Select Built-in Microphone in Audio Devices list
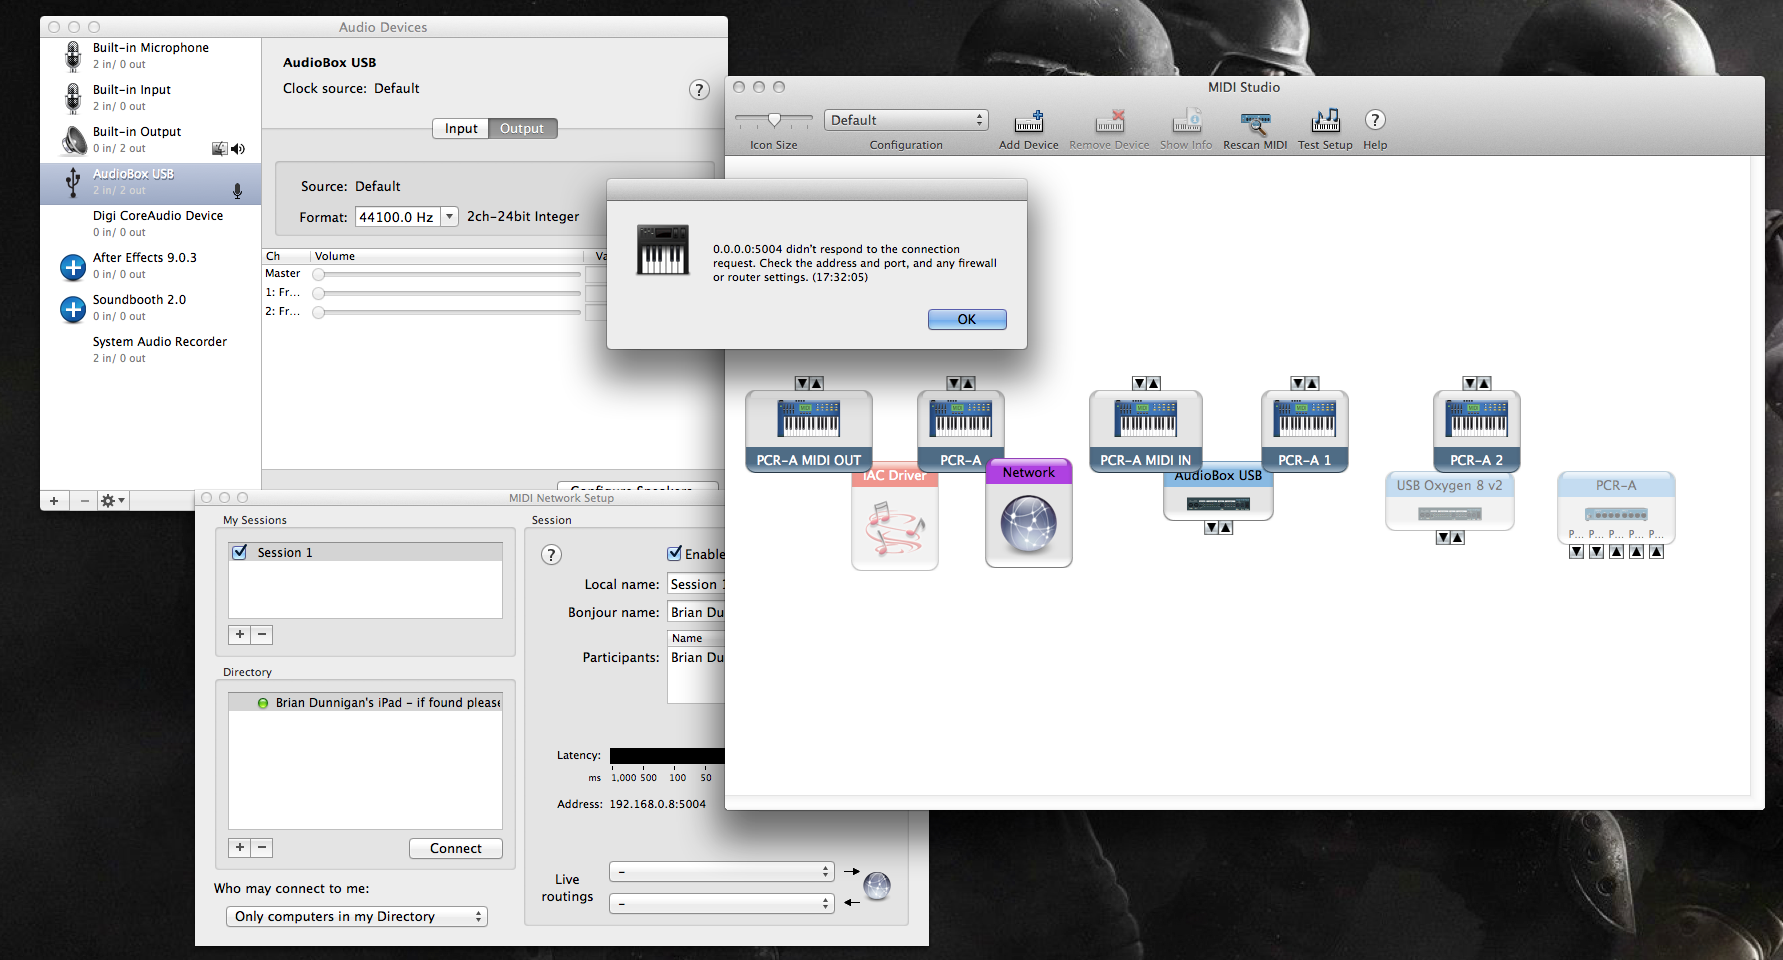The image size is (1783, 960). coord(151,56)
